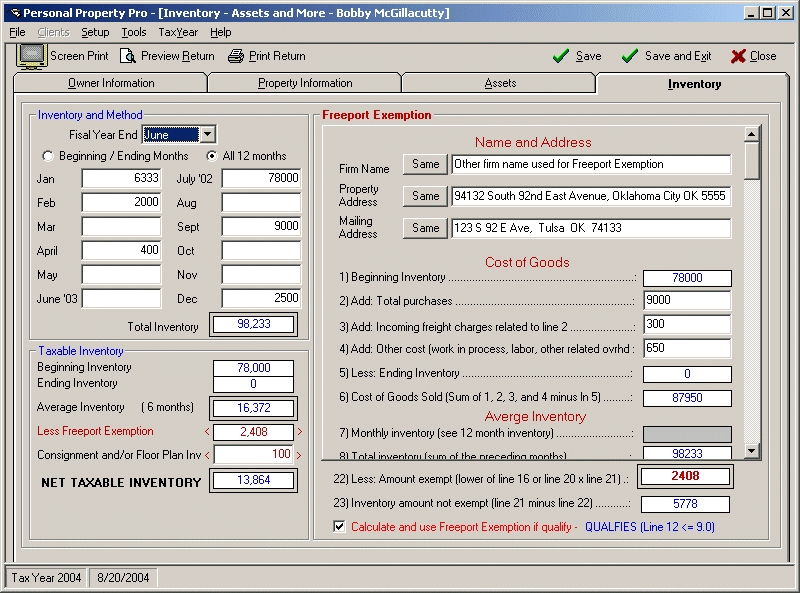Click the Tax Year 2004 status bar entry
This screenshot has height=593, width=800.
(x=46, y=578)
